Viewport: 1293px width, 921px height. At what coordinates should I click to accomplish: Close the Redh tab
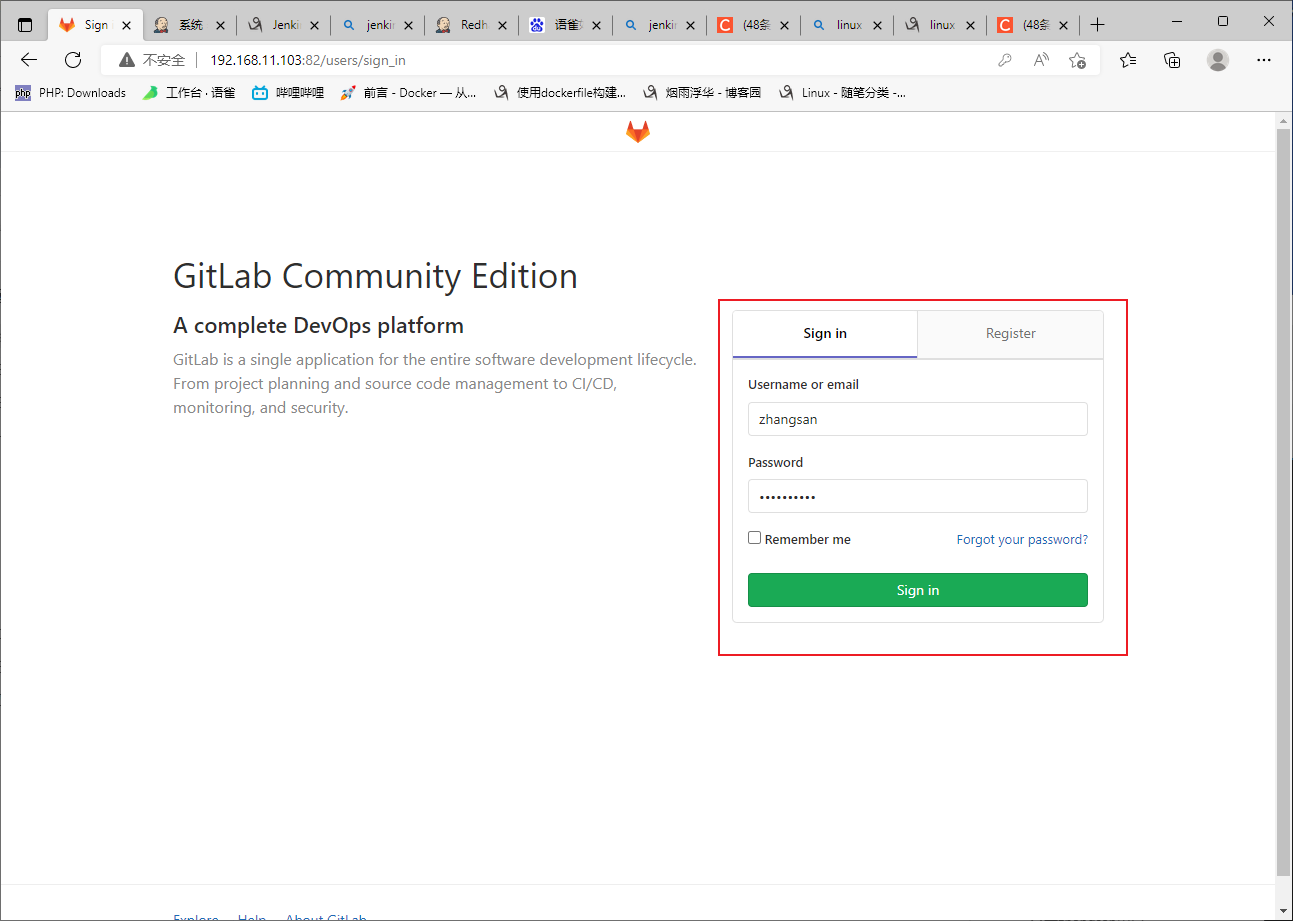click(x=502, y=25)
